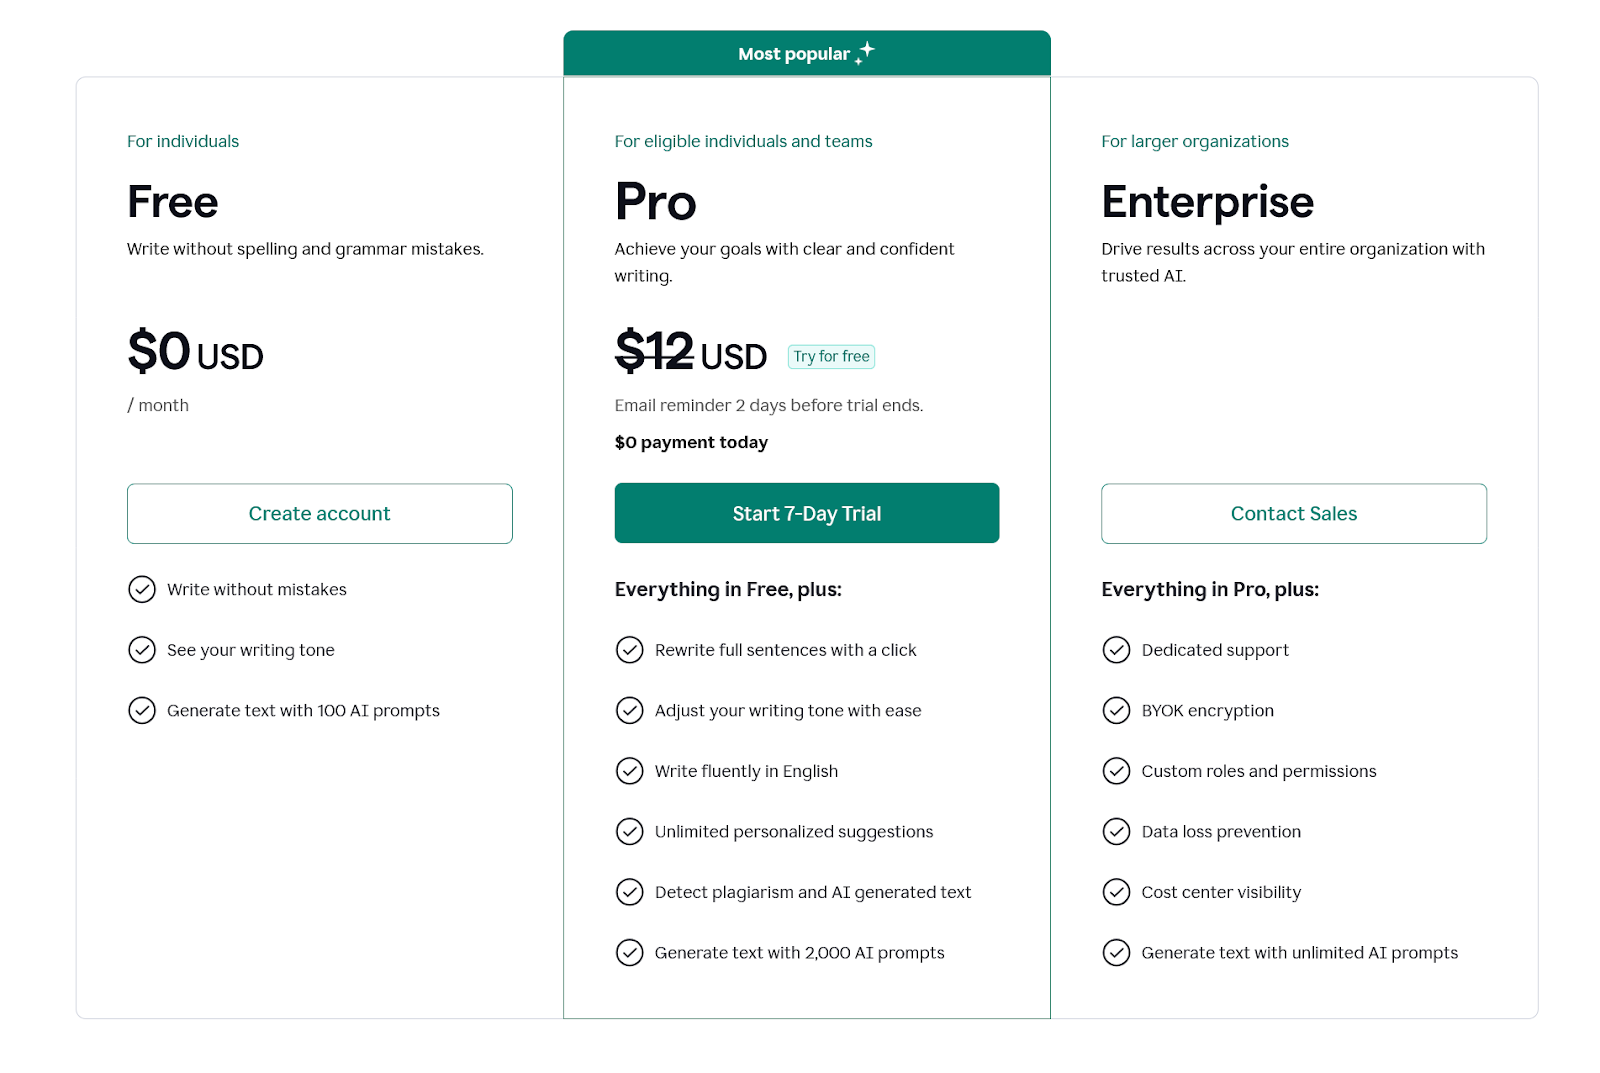The width and height of the screenshot is (1600, 1073).
Task: Click checkmark icon beside Write fluently in English
Action: point(629,771)
